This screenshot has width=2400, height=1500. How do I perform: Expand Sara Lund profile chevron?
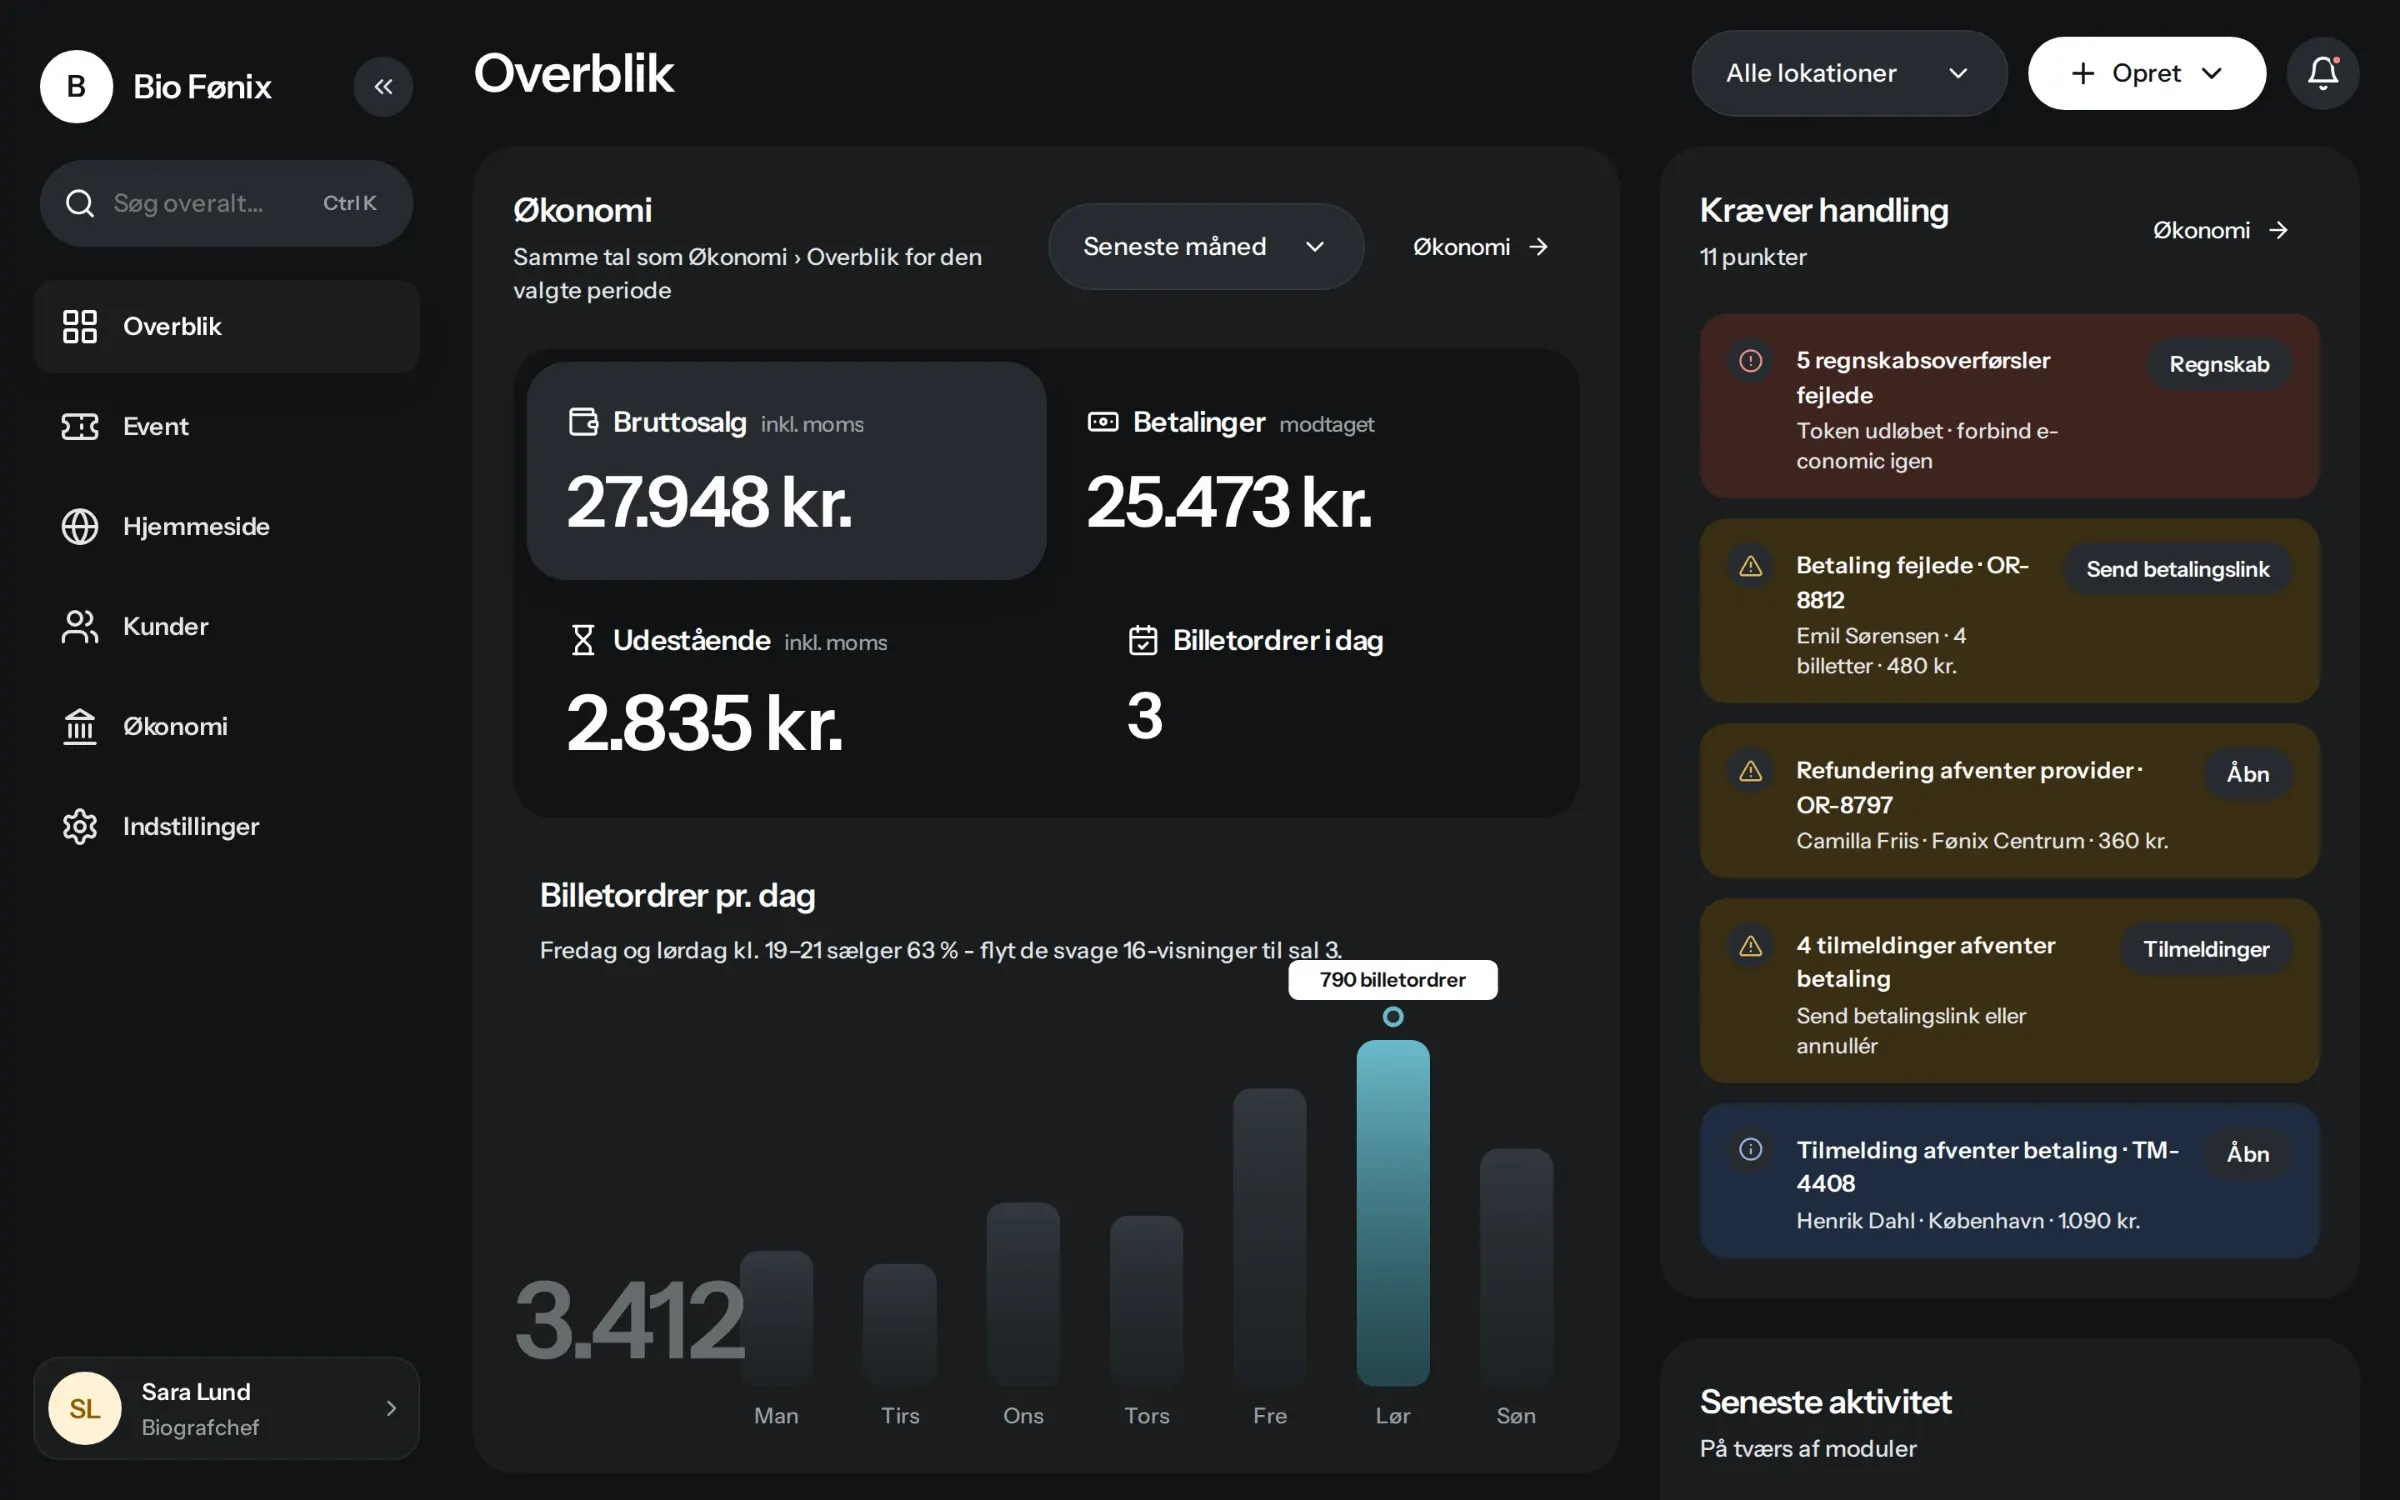click(391, 1408)
